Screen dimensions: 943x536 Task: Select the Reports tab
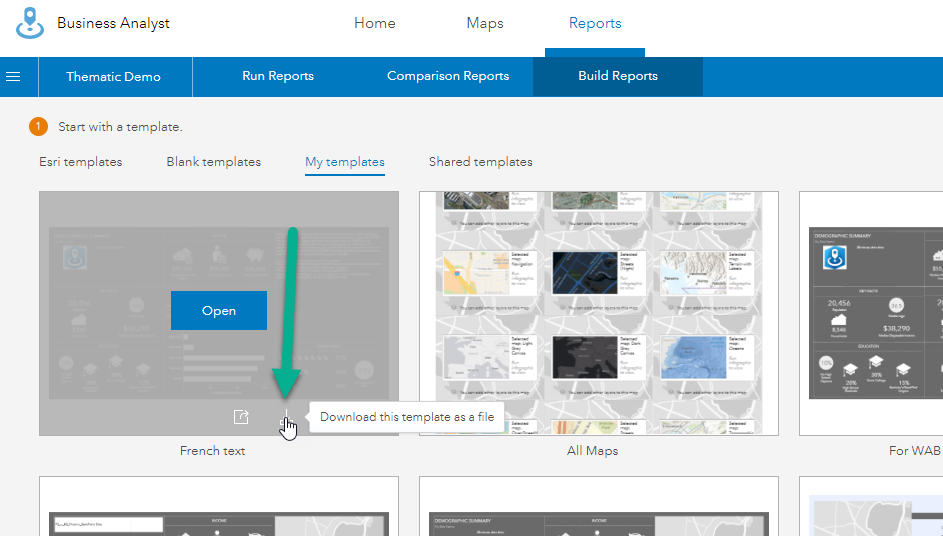click(x=595, y=23)
